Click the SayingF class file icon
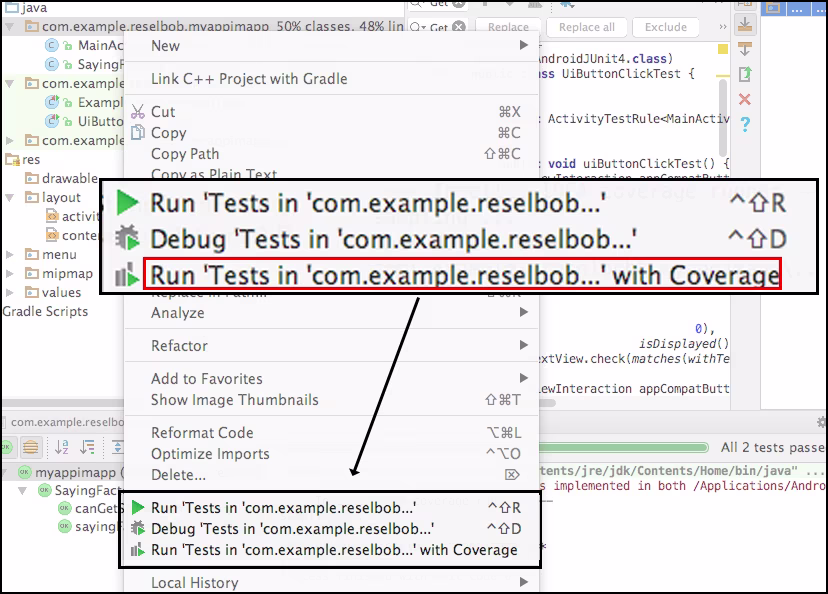The width and height of the screenshot is (828, 594). (x=52, y=64)
